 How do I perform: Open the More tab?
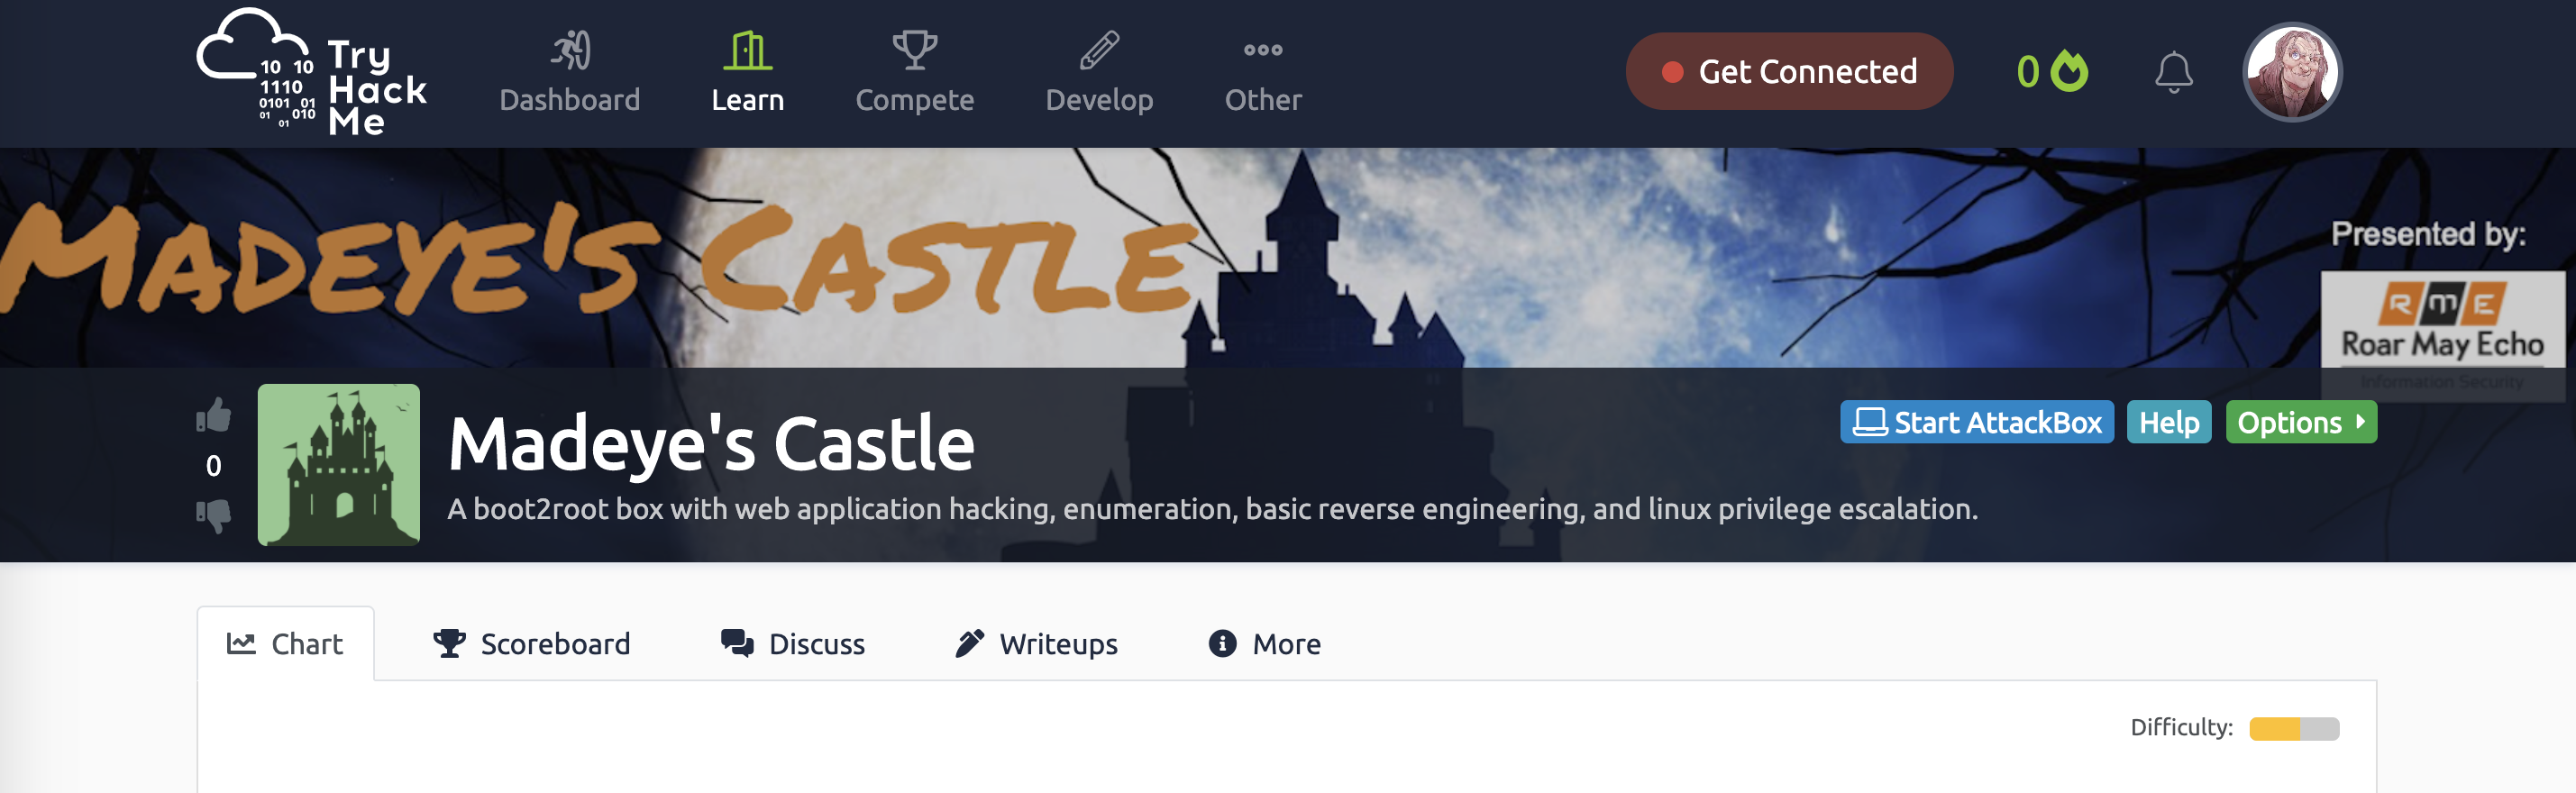tap(1265, 644)
